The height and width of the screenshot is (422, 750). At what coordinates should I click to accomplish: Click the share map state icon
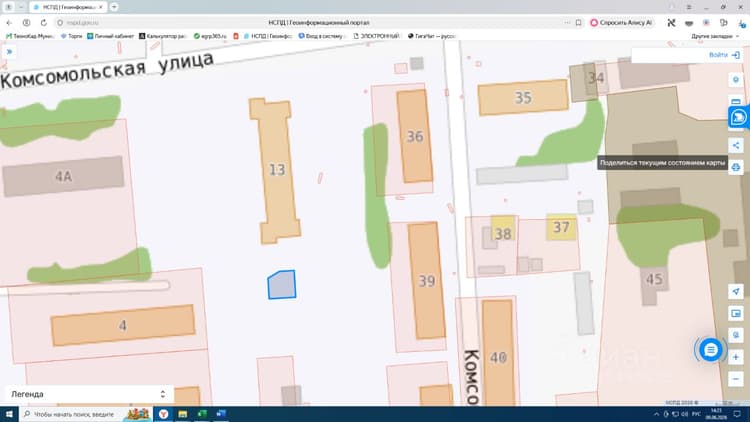(x=736, y=145)
